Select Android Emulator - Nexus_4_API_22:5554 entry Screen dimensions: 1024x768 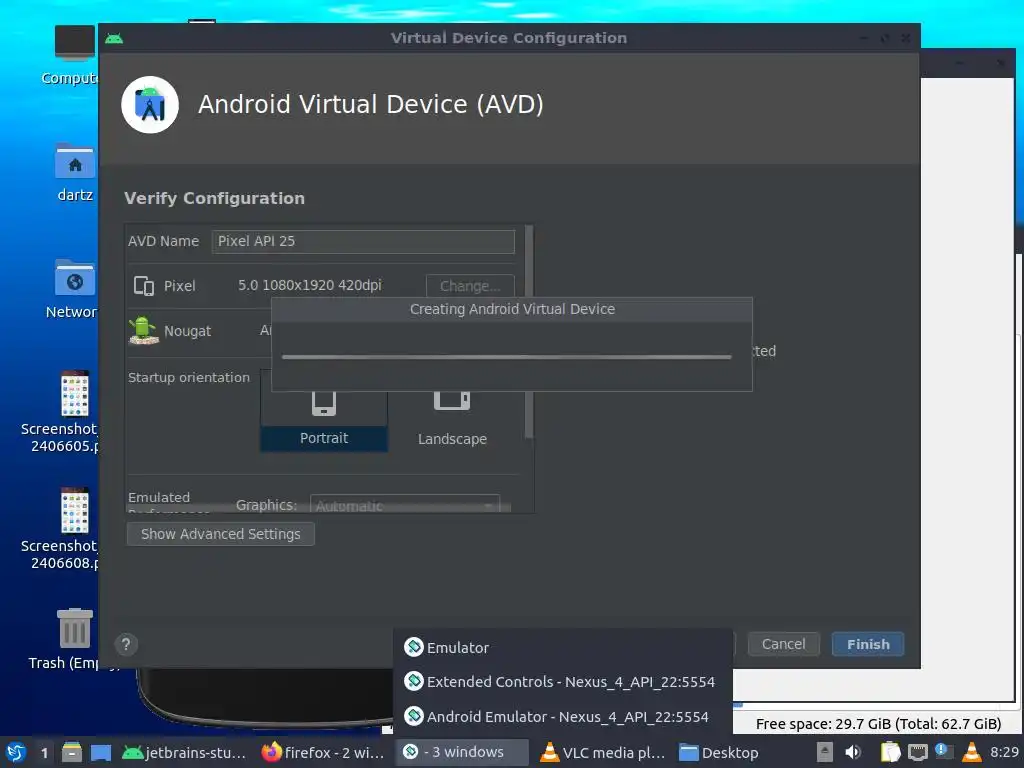(562, 716)
